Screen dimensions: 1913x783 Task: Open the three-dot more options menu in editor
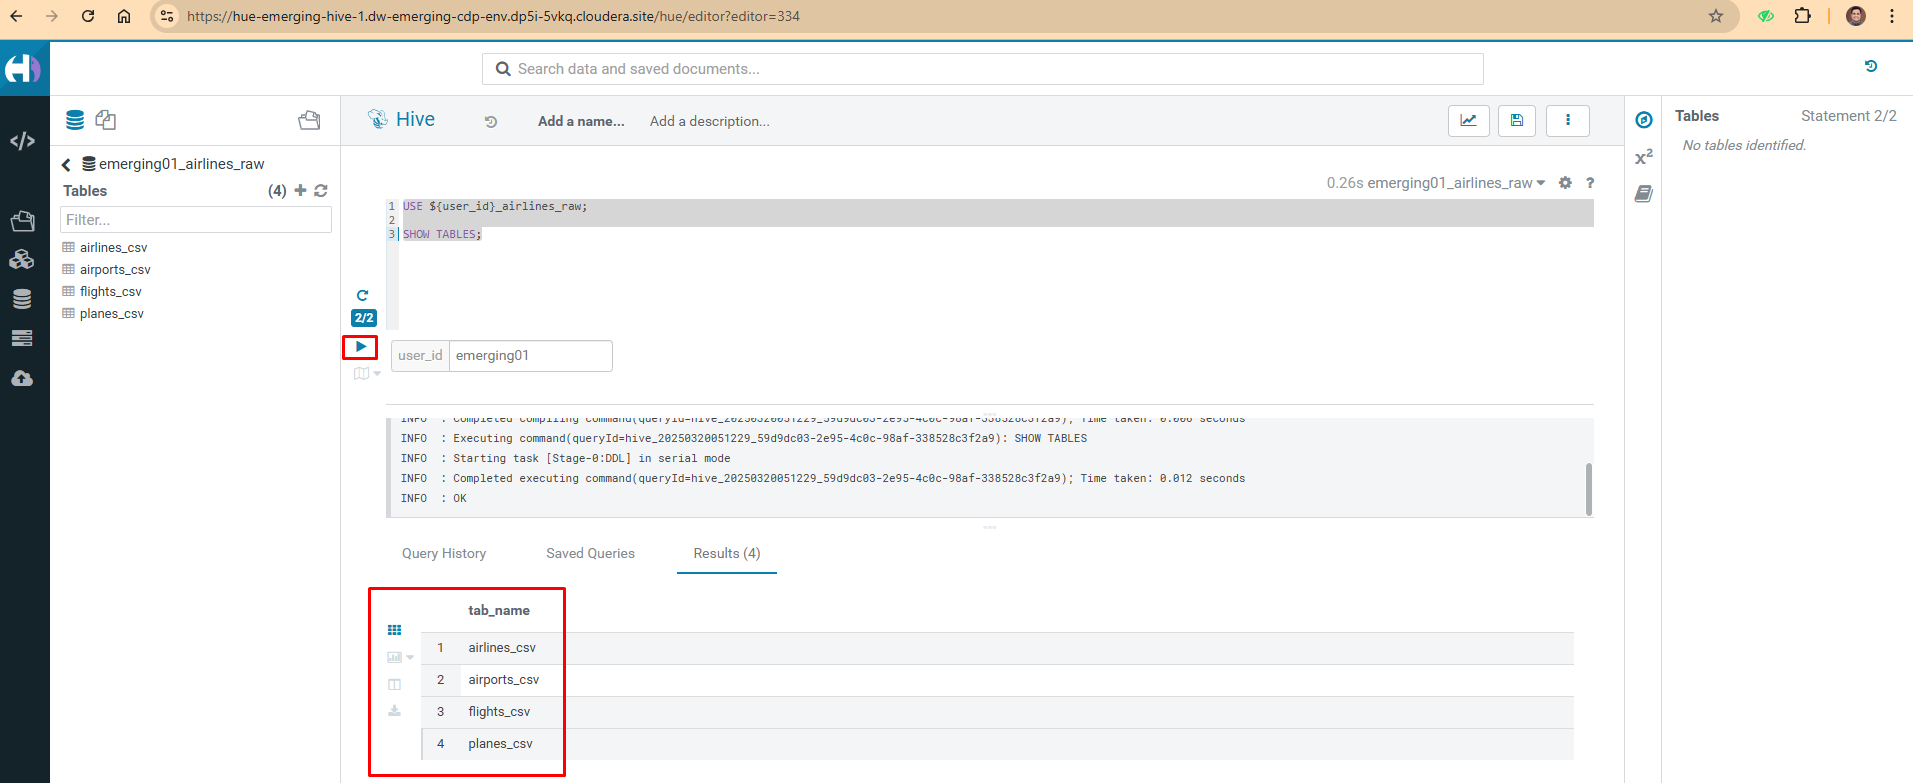[x=1568, y=120]
